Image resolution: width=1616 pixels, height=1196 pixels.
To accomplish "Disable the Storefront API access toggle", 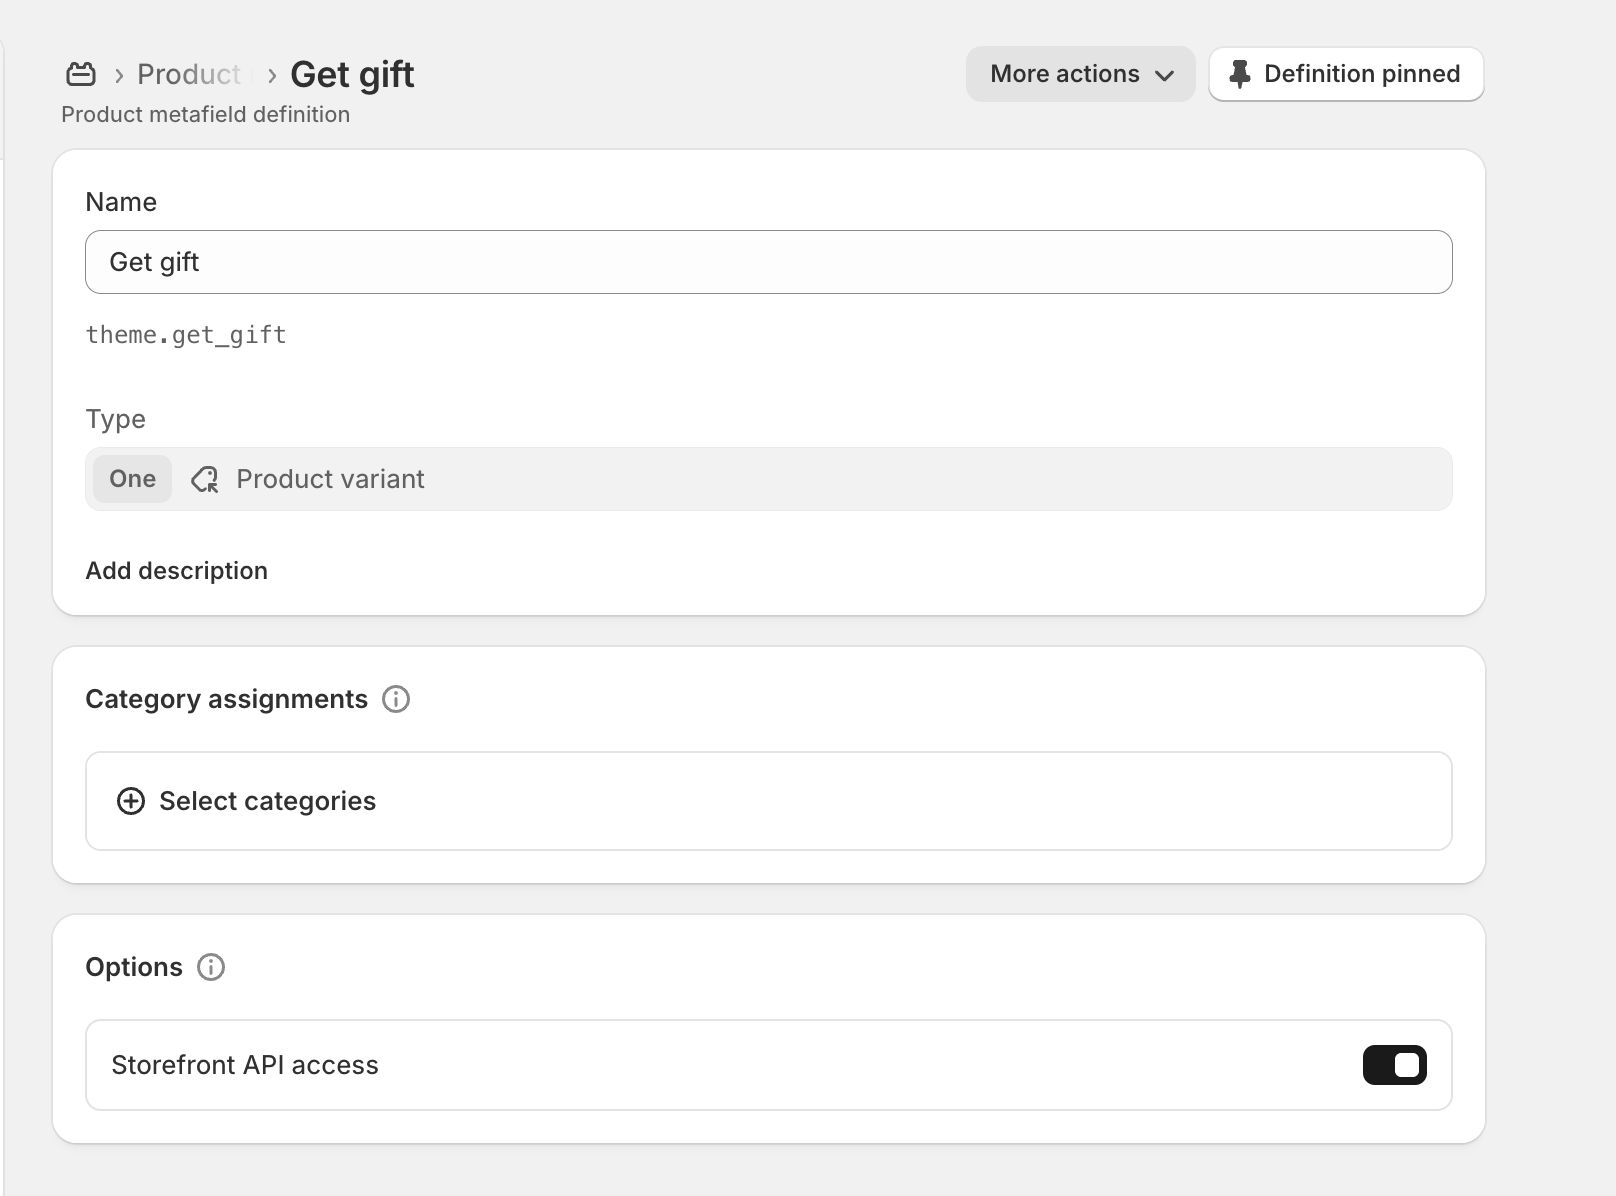I will pyautogui.click(x=1394, y=1065).
